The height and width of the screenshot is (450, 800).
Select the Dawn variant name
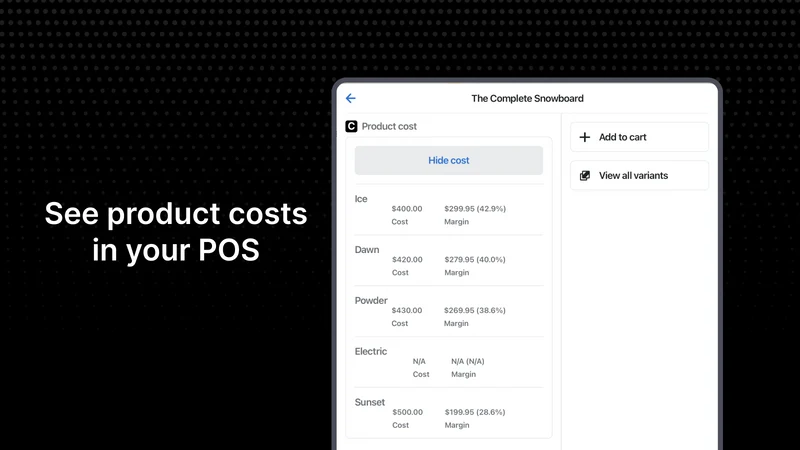(367, 249)
